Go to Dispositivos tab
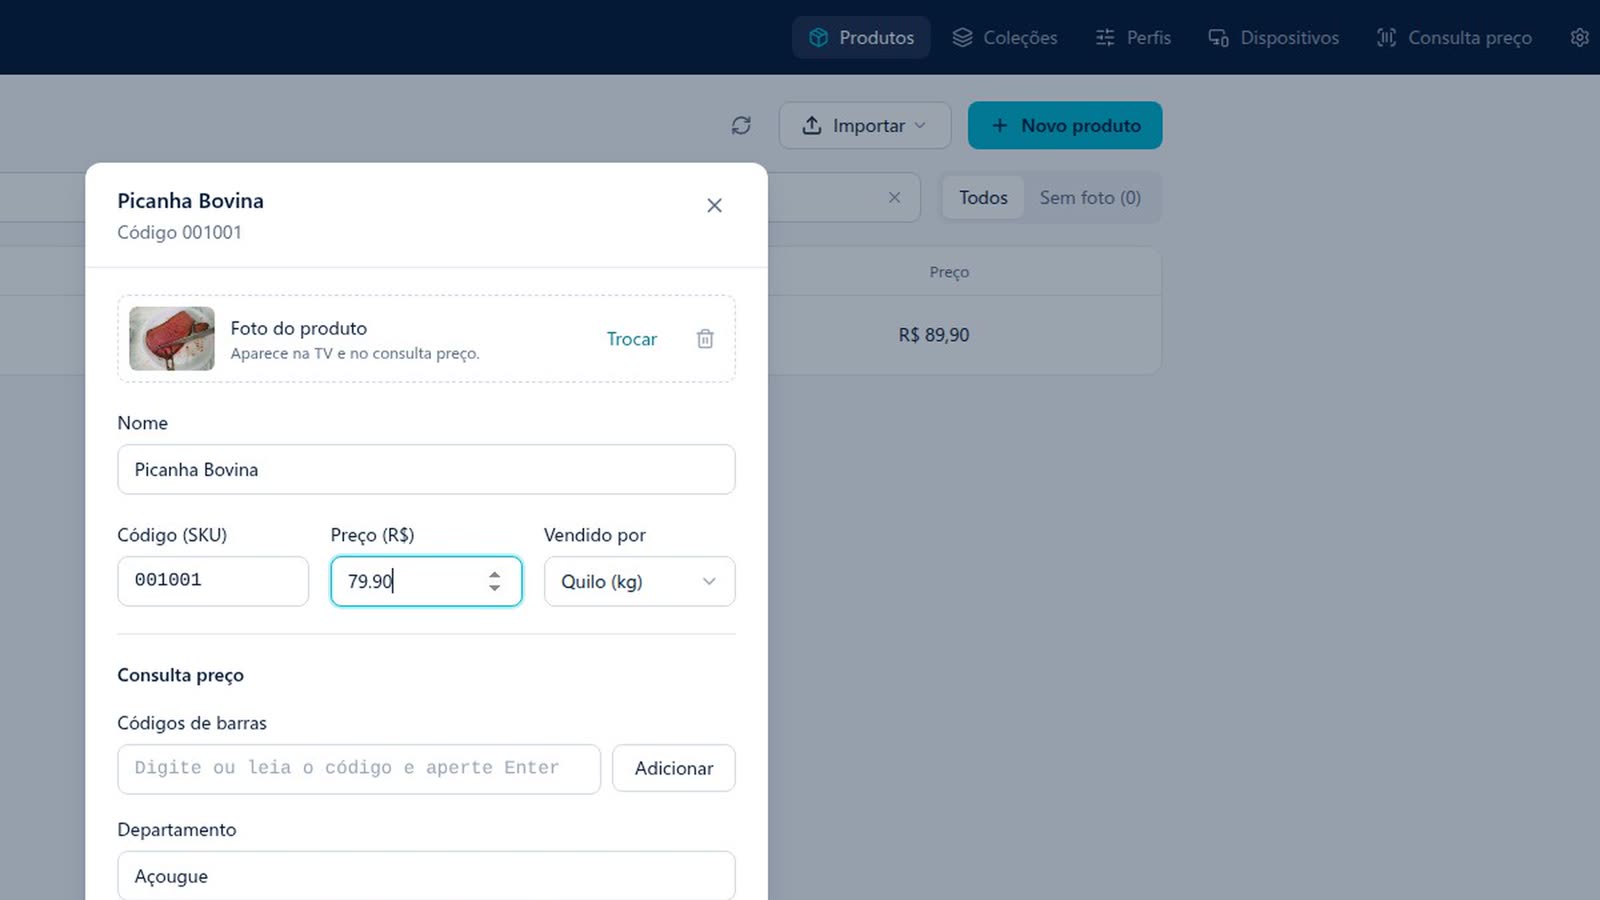 pos(1274,37)
